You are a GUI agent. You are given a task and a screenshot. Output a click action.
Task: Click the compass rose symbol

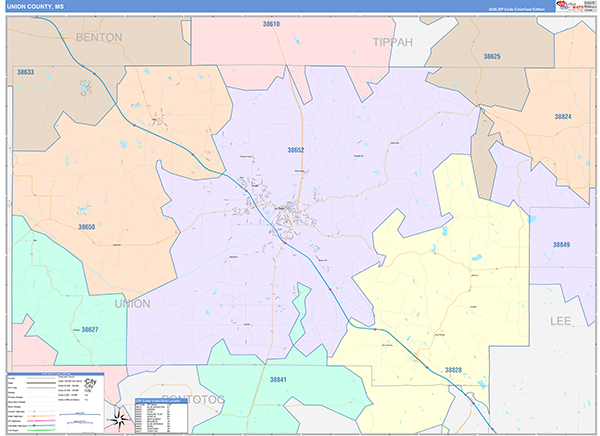tap(119, 420)
